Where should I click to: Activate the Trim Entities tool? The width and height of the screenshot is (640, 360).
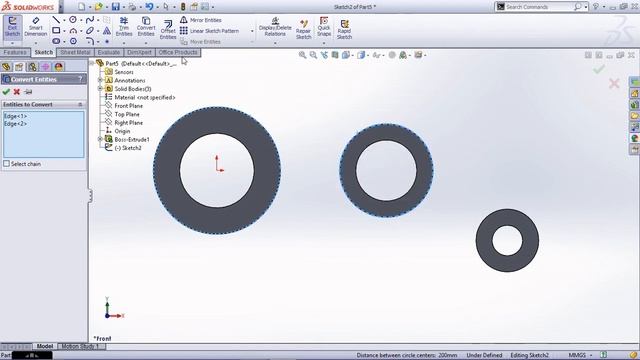click(124, 27)
